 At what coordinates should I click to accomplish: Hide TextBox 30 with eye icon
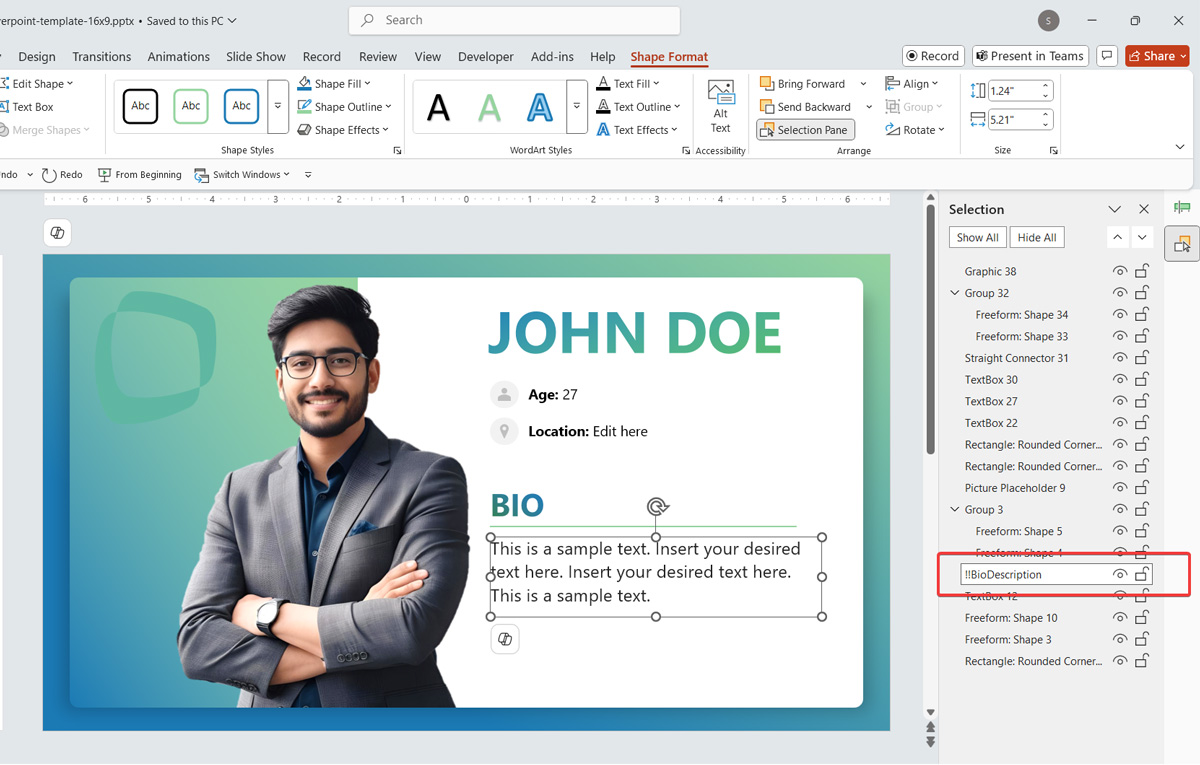(x=1120, y=380)
